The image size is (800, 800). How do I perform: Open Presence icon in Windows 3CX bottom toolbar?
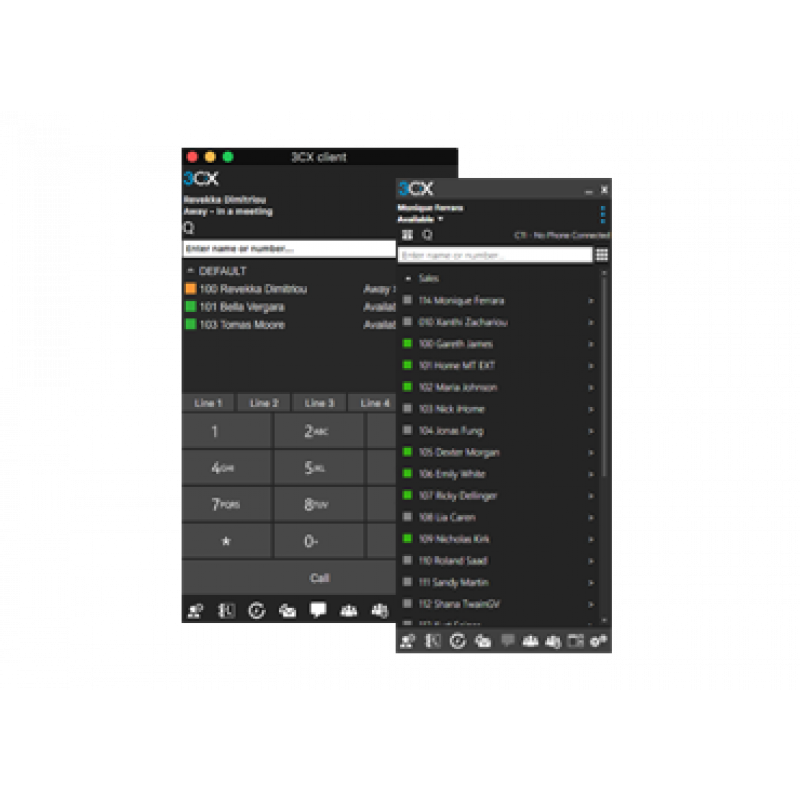pyautogui.click(x=408, y=641)
